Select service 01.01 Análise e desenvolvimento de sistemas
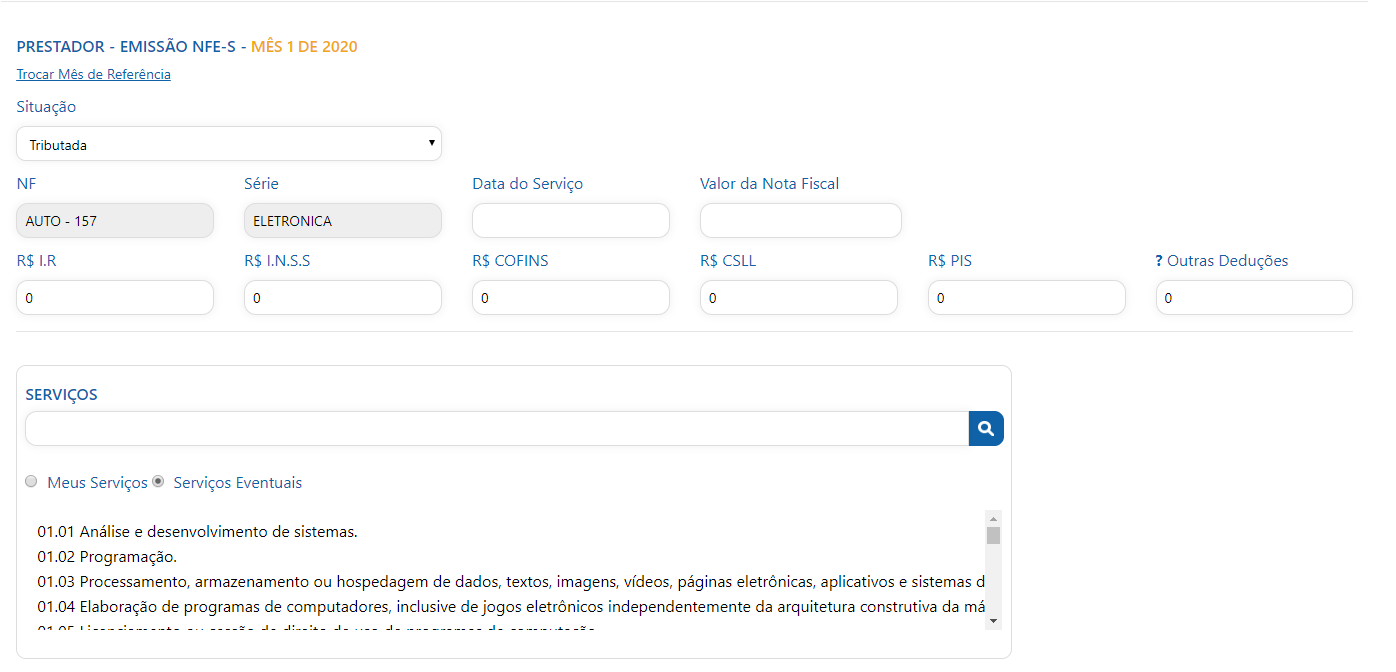 point(198,532)
